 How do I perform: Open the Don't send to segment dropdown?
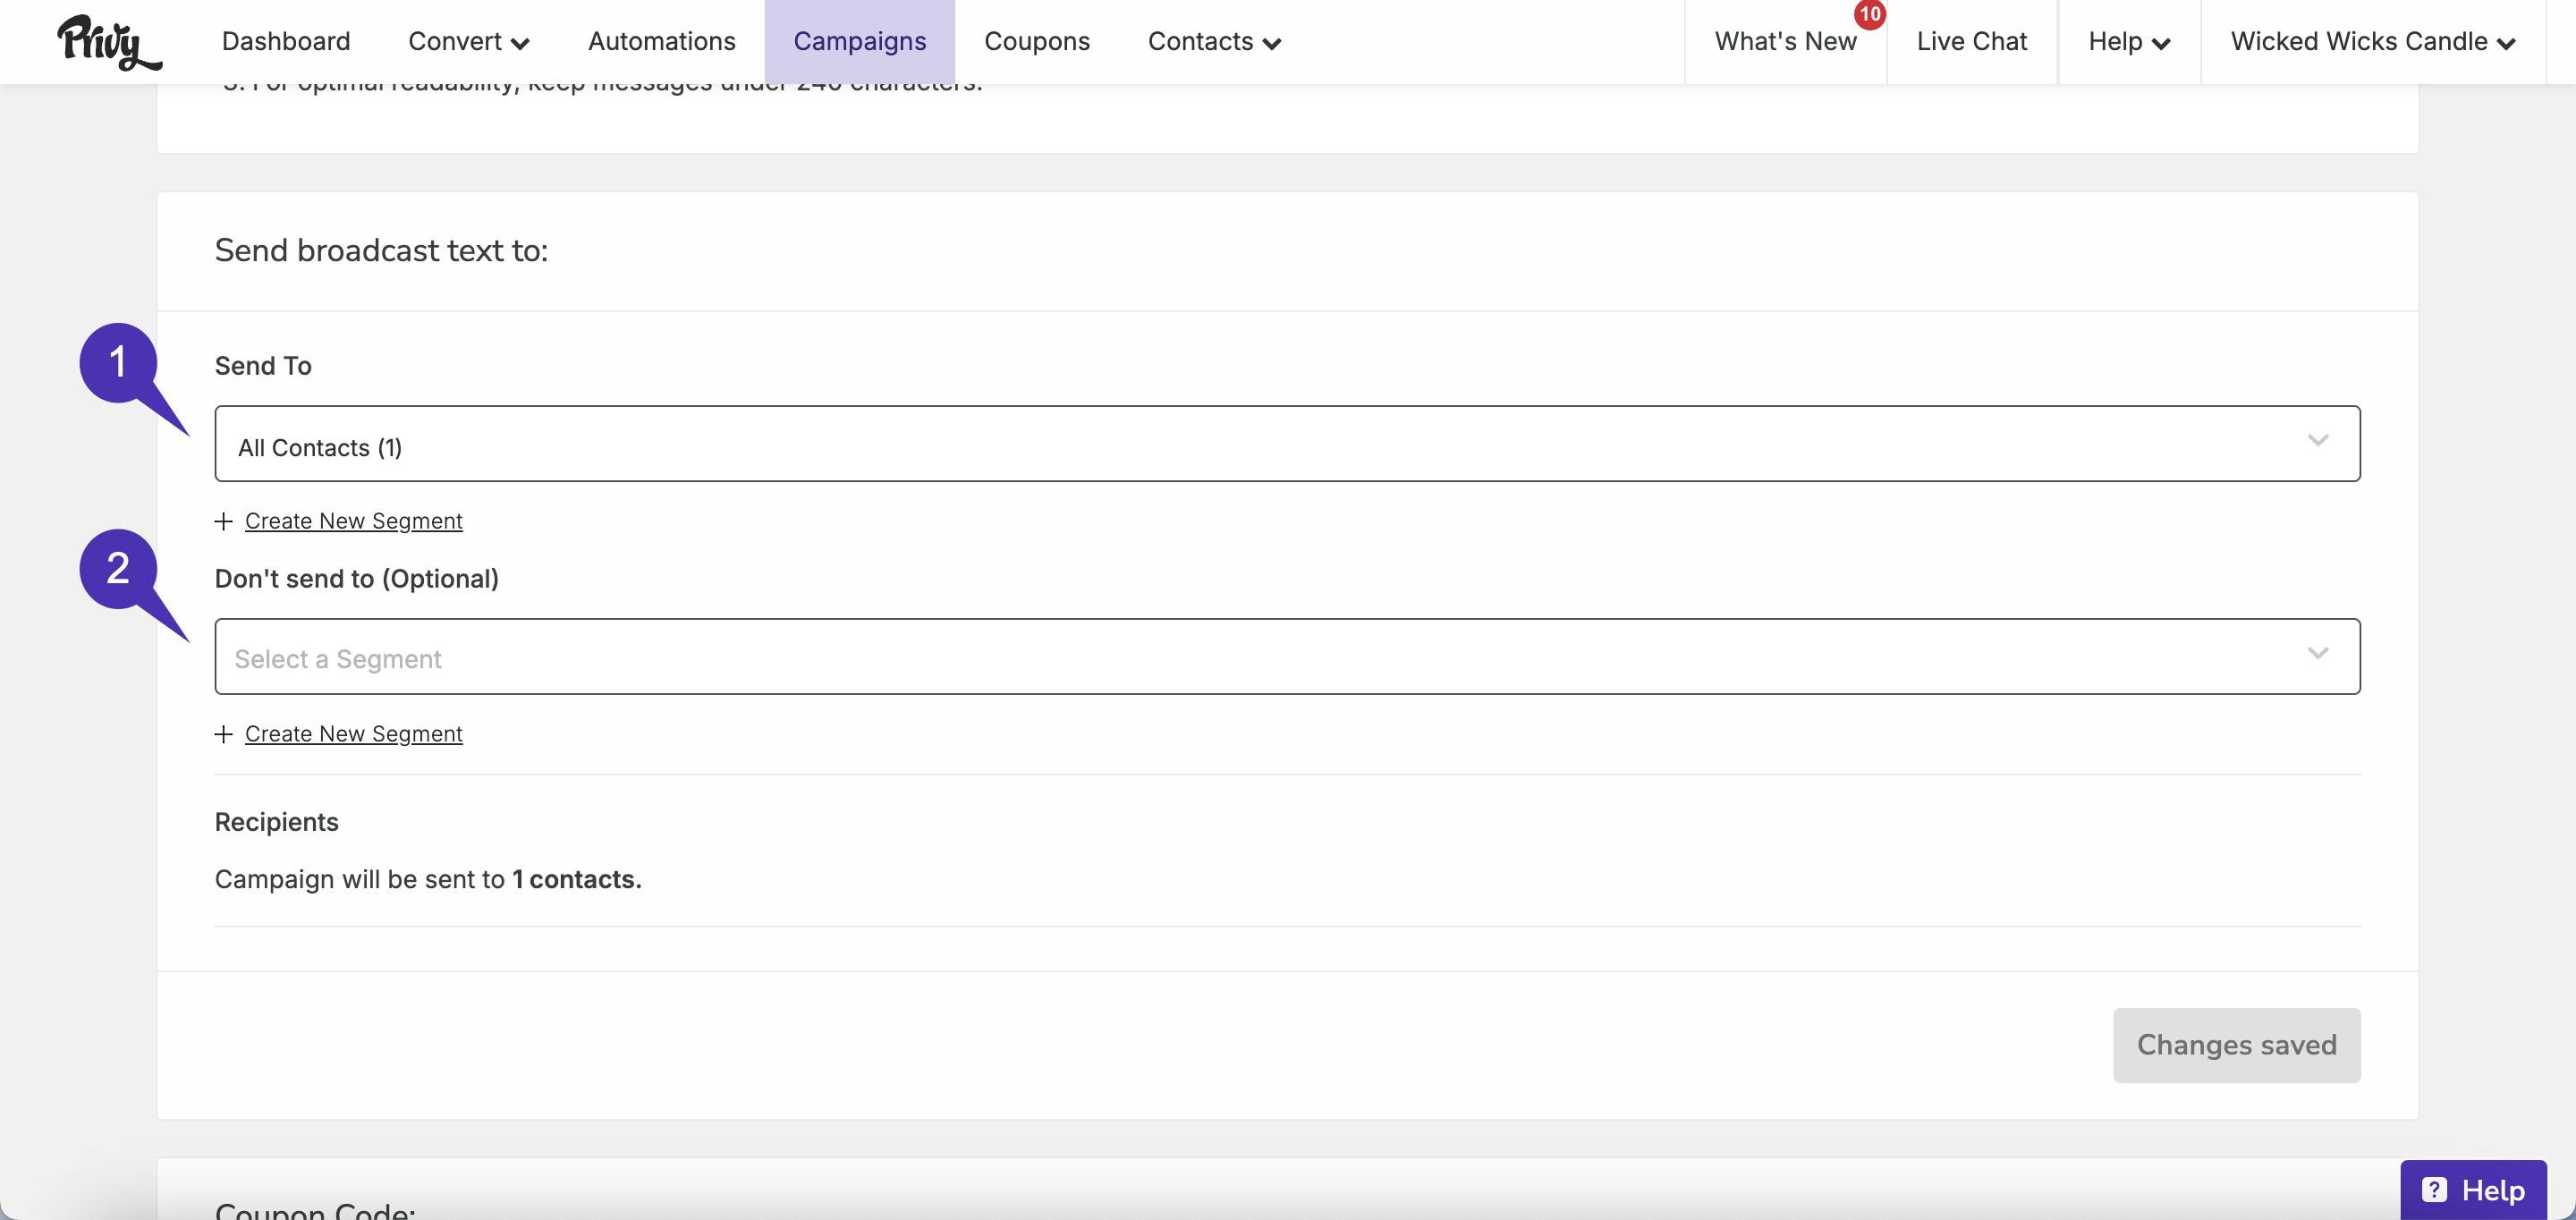click(1287, 656)
